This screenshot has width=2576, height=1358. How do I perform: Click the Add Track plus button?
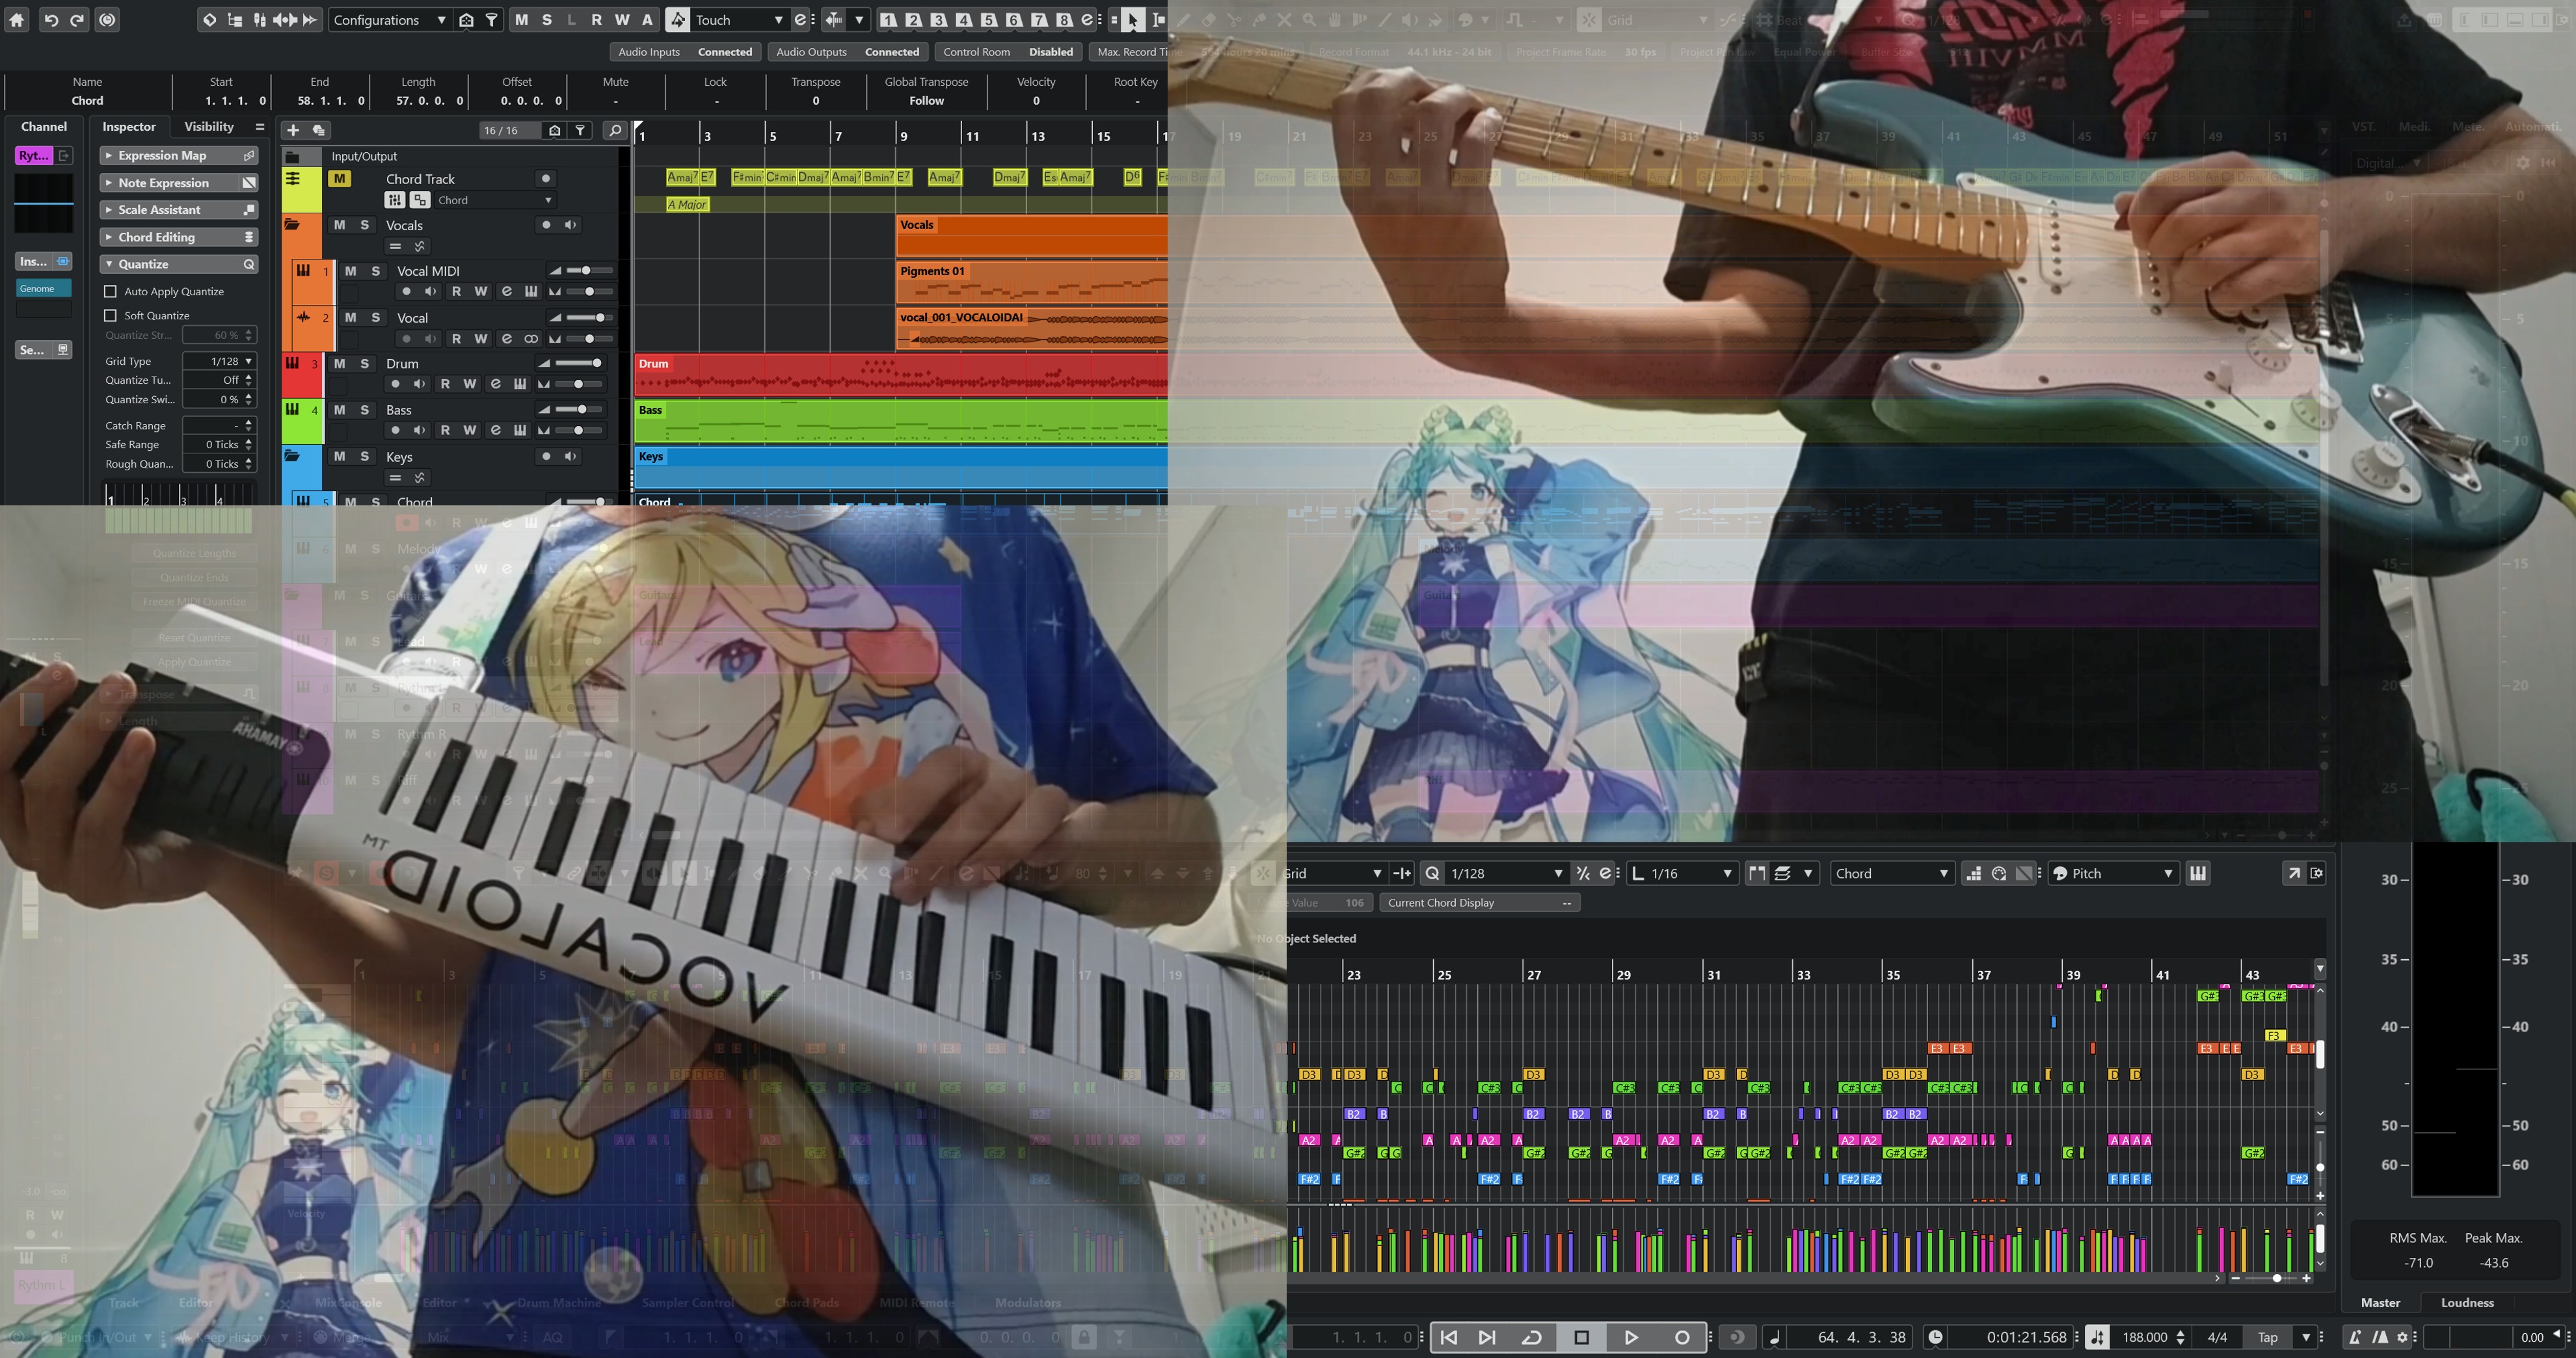point(293,130)
